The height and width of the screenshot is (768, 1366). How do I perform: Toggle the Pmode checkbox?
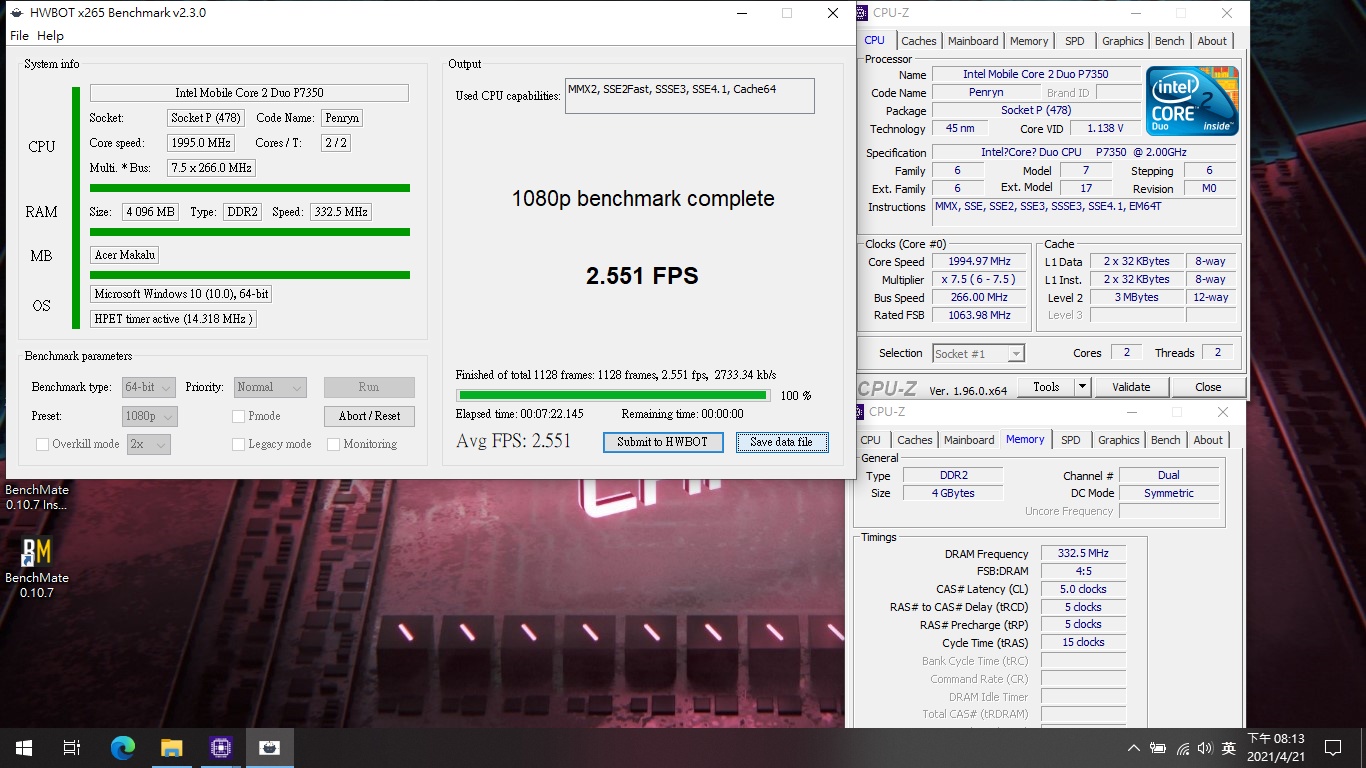coord(238,416)
